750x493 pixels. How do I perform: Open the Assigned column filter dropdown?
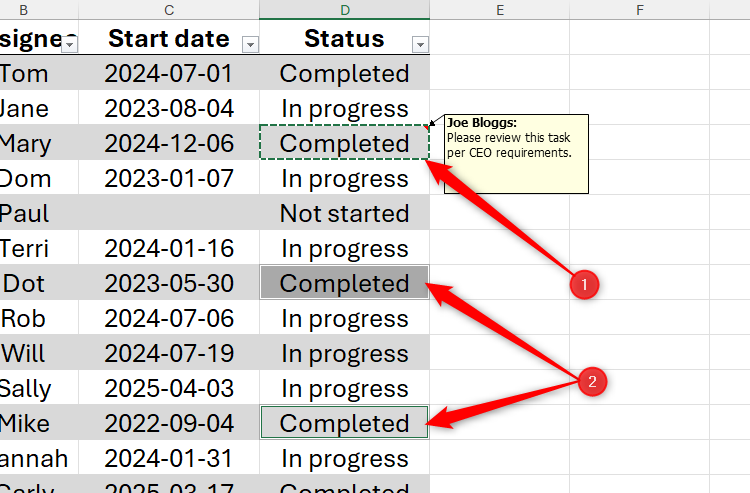(69, 44)
